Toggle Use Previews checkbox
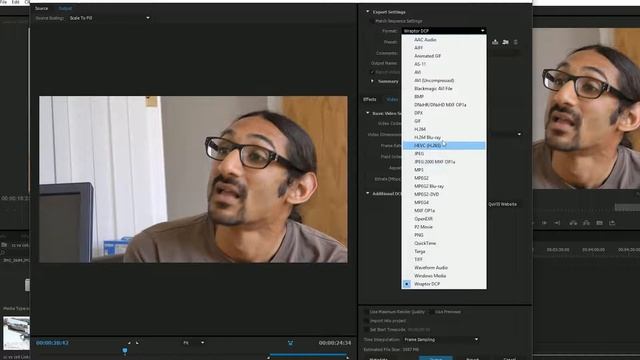This screenshot has width=640, height=360. coord(431,312)
